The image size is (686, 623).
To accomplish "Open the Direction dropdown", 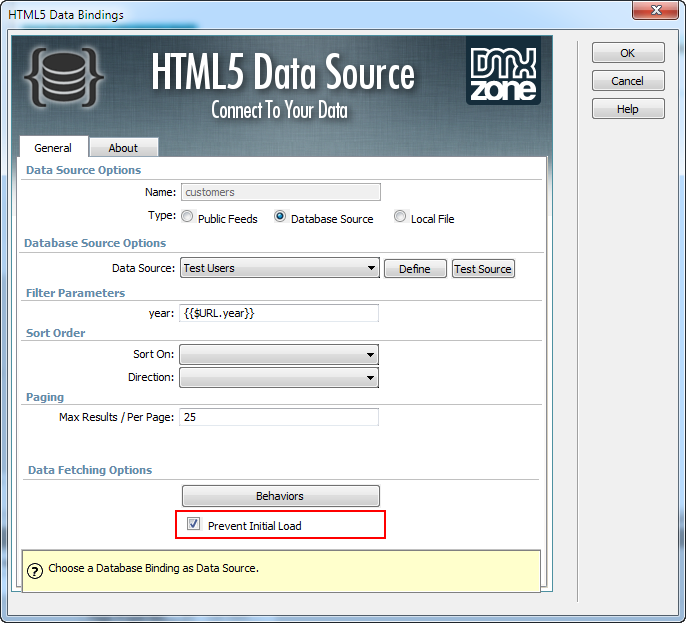I will click(x=279, y=378).
